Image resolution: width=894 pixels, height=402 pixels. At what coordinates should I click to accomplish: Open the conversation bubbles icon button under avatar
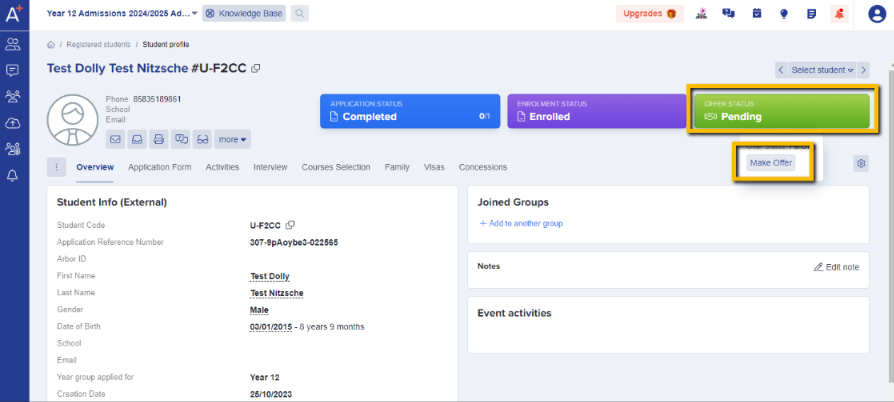pos(181,139)
